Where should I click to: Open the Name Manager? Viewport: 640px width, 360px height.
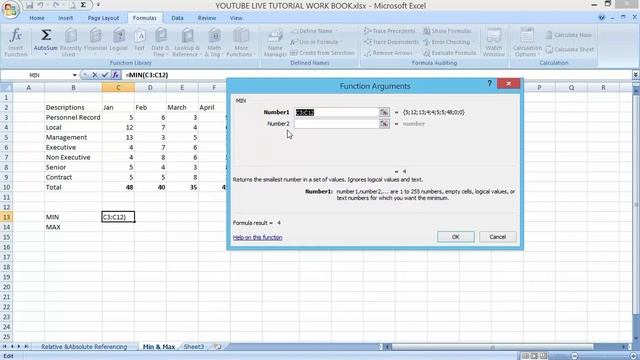click(x=275, y=42)
